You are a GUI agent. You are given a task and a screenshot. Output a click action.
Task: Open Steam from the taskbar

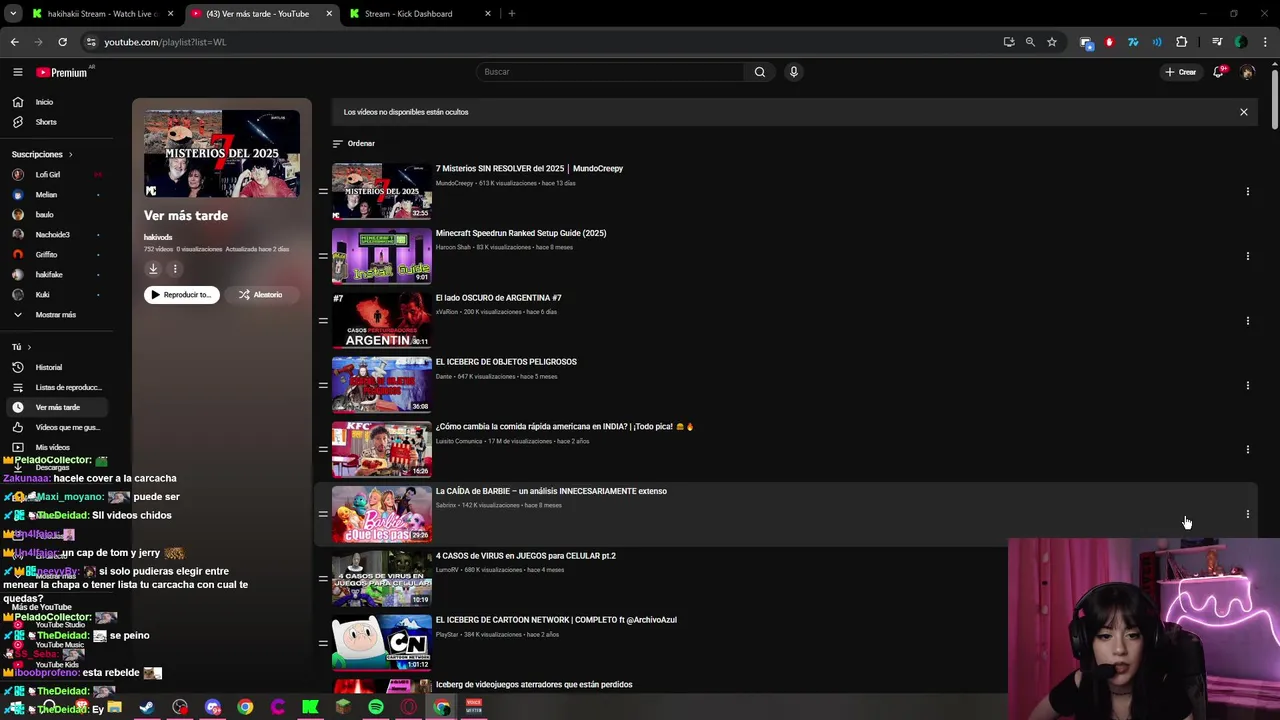tap(147, 707)
